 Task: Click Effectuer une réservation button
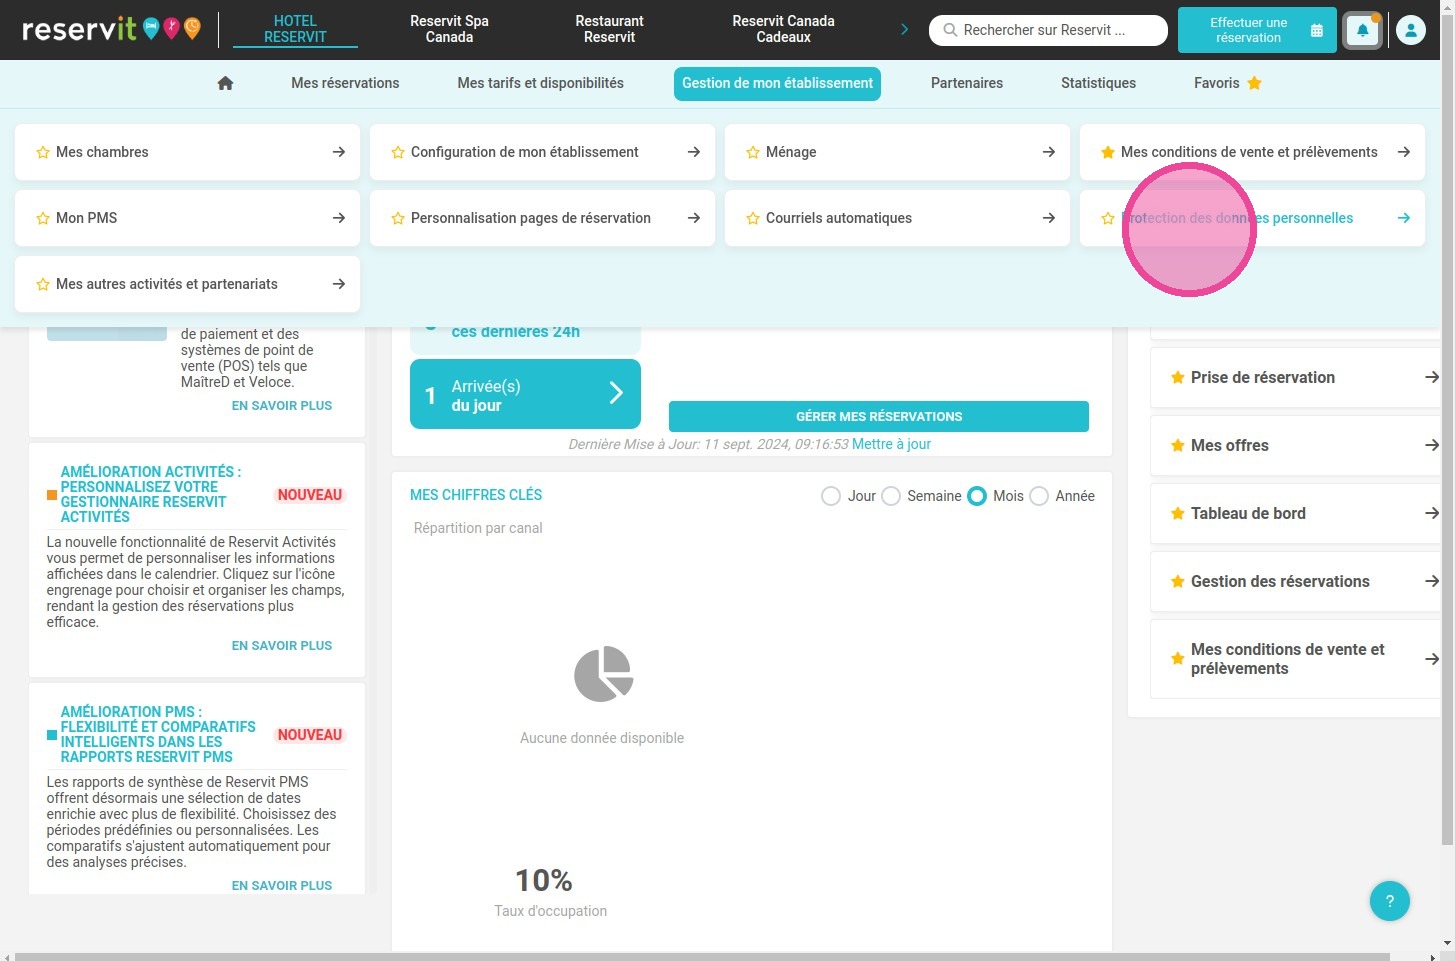(1256, 30)
